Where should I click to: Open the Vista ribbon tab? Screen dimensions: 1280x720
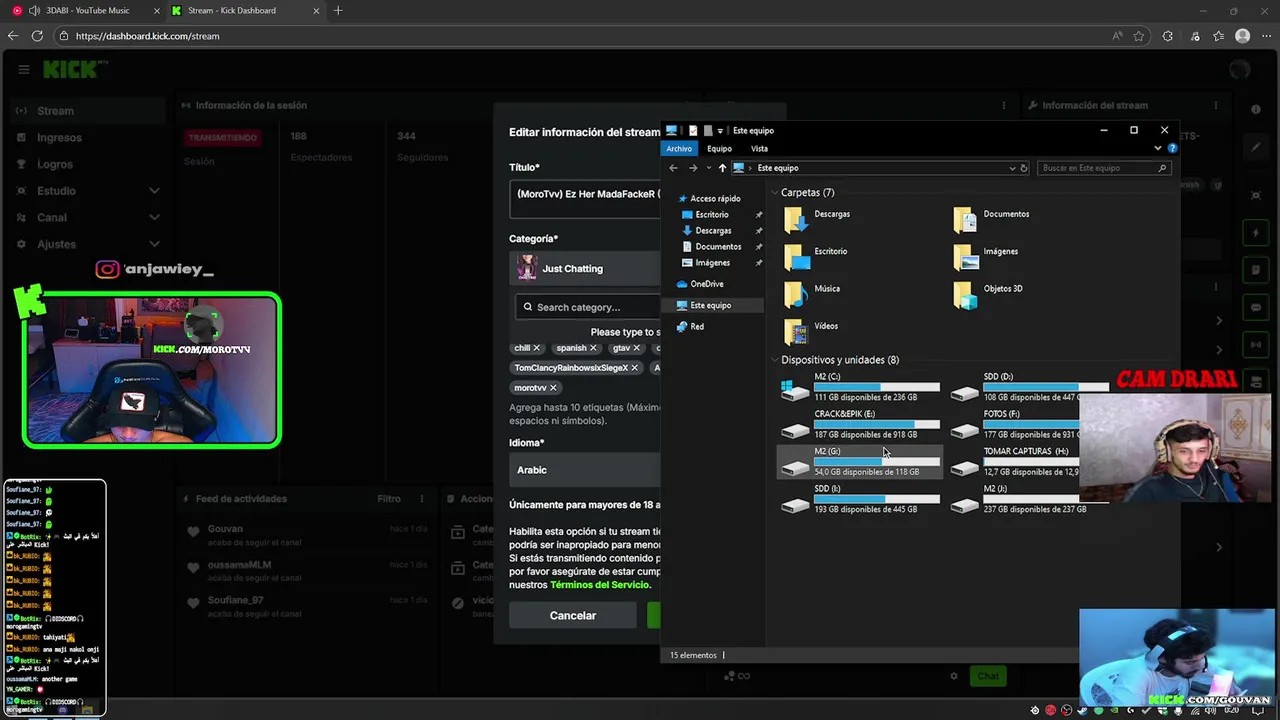759,149
